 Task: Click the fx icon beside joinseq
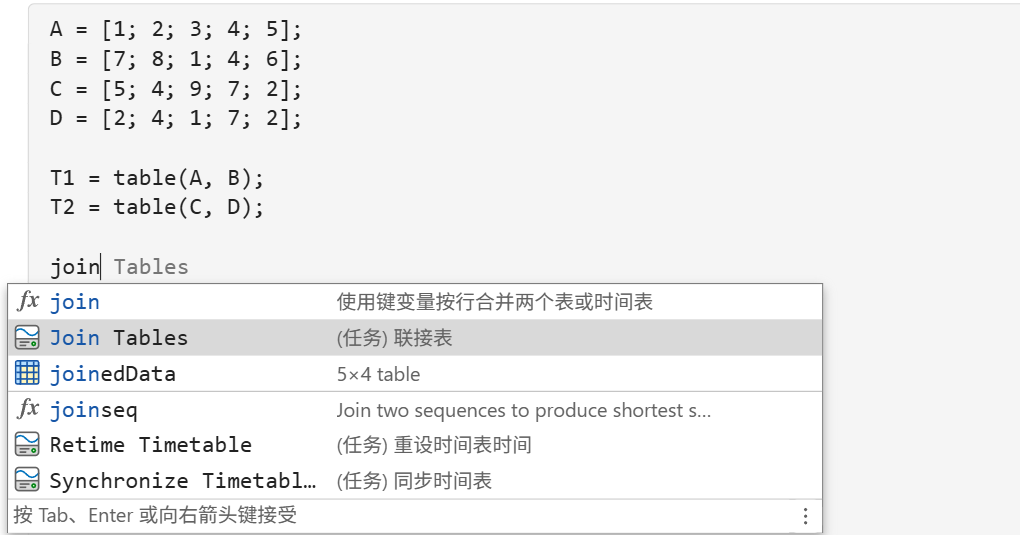coord(27,409)
